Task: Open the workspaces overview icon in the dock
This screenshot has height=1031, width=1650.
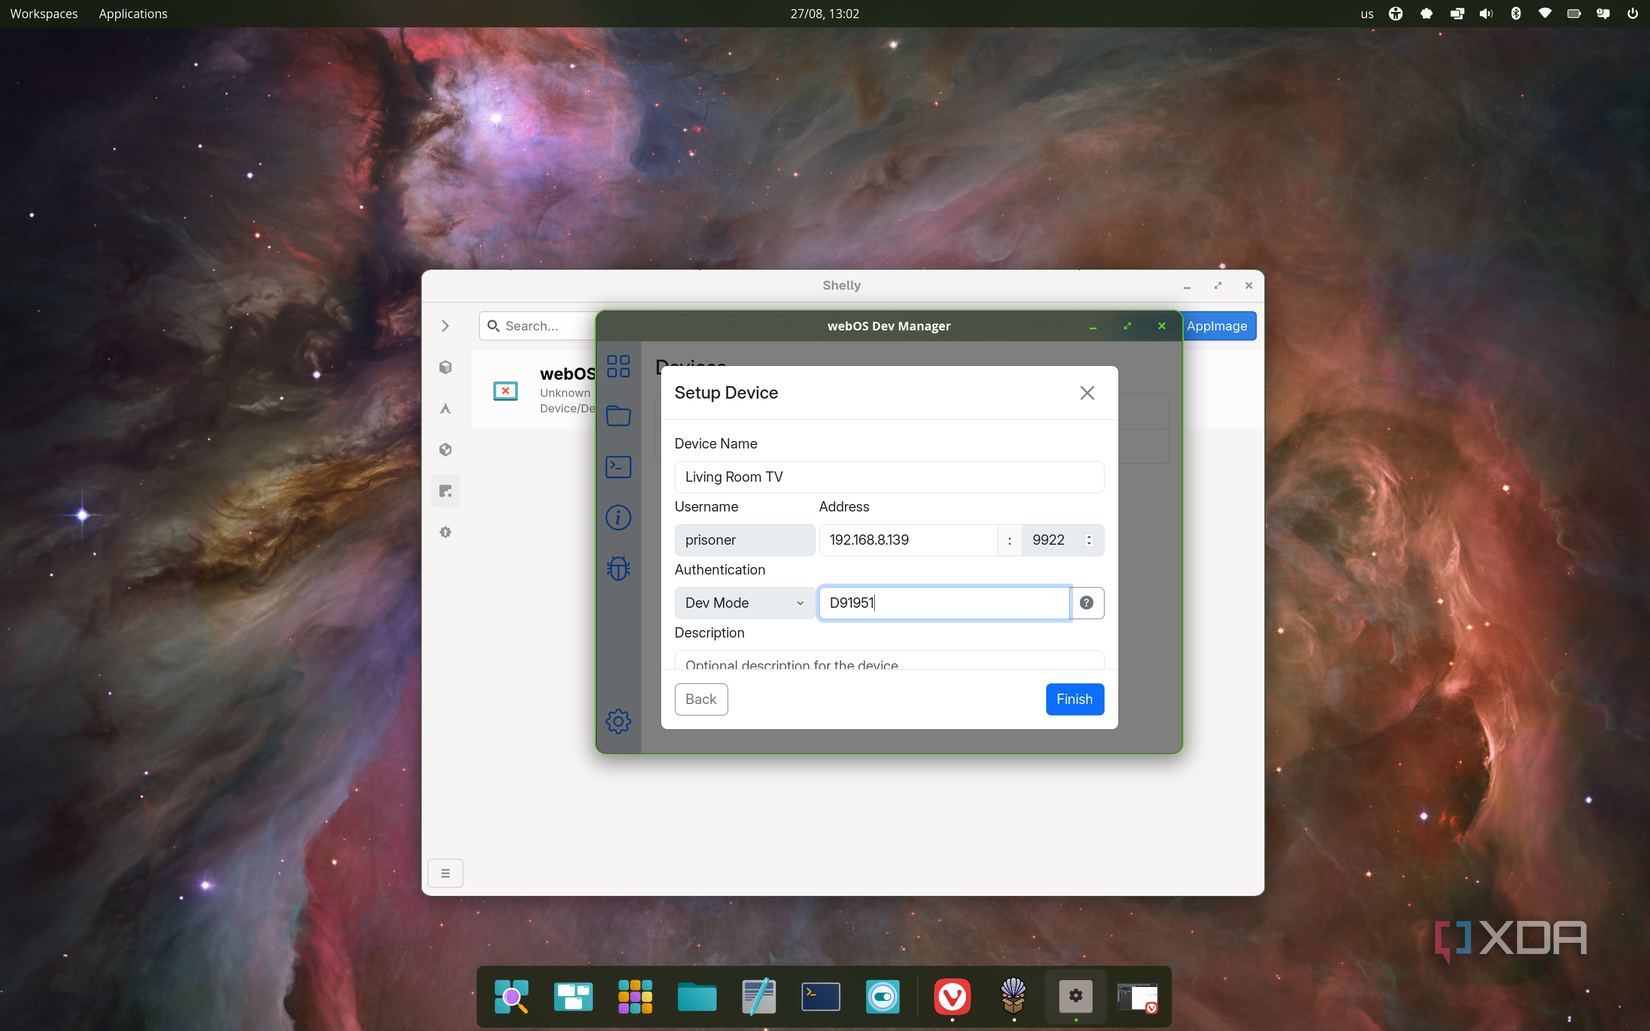Action: click(573, 996)
